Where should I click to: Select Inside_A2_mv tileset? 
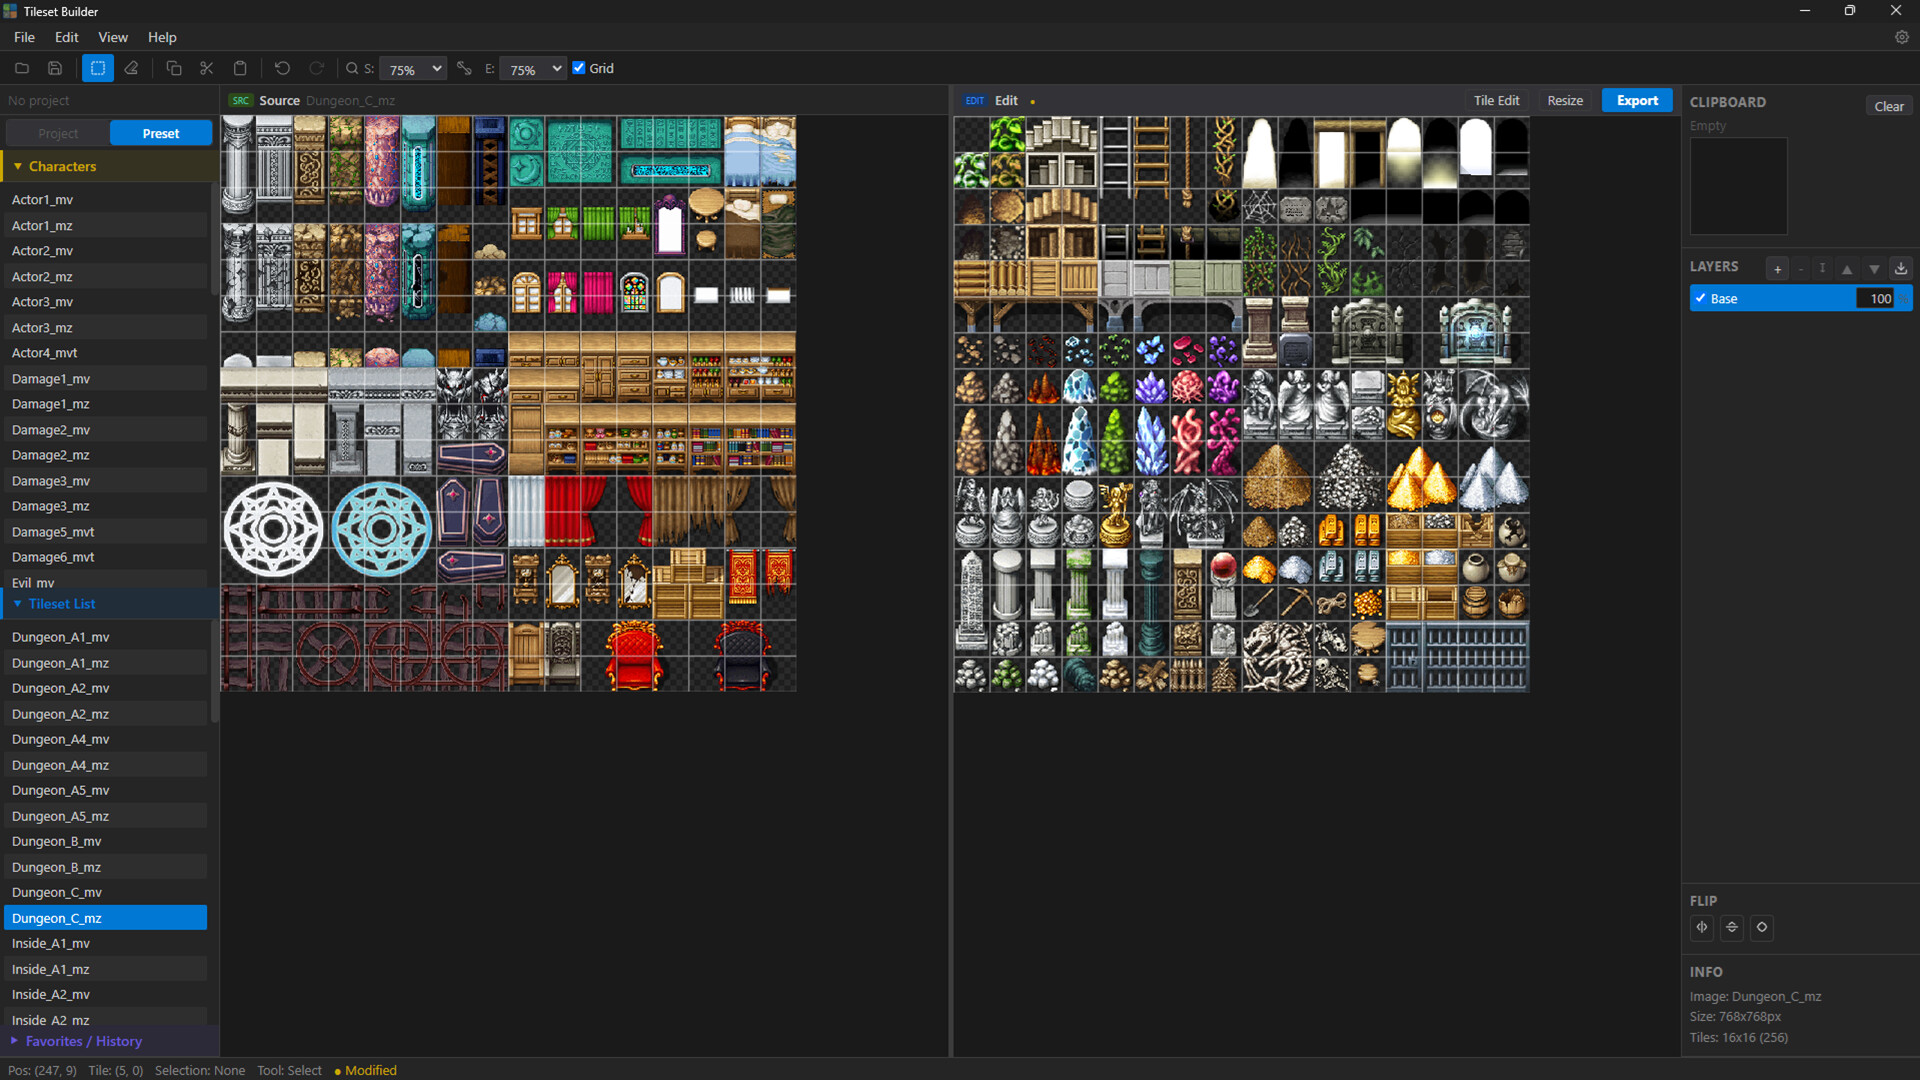point(105,994)
